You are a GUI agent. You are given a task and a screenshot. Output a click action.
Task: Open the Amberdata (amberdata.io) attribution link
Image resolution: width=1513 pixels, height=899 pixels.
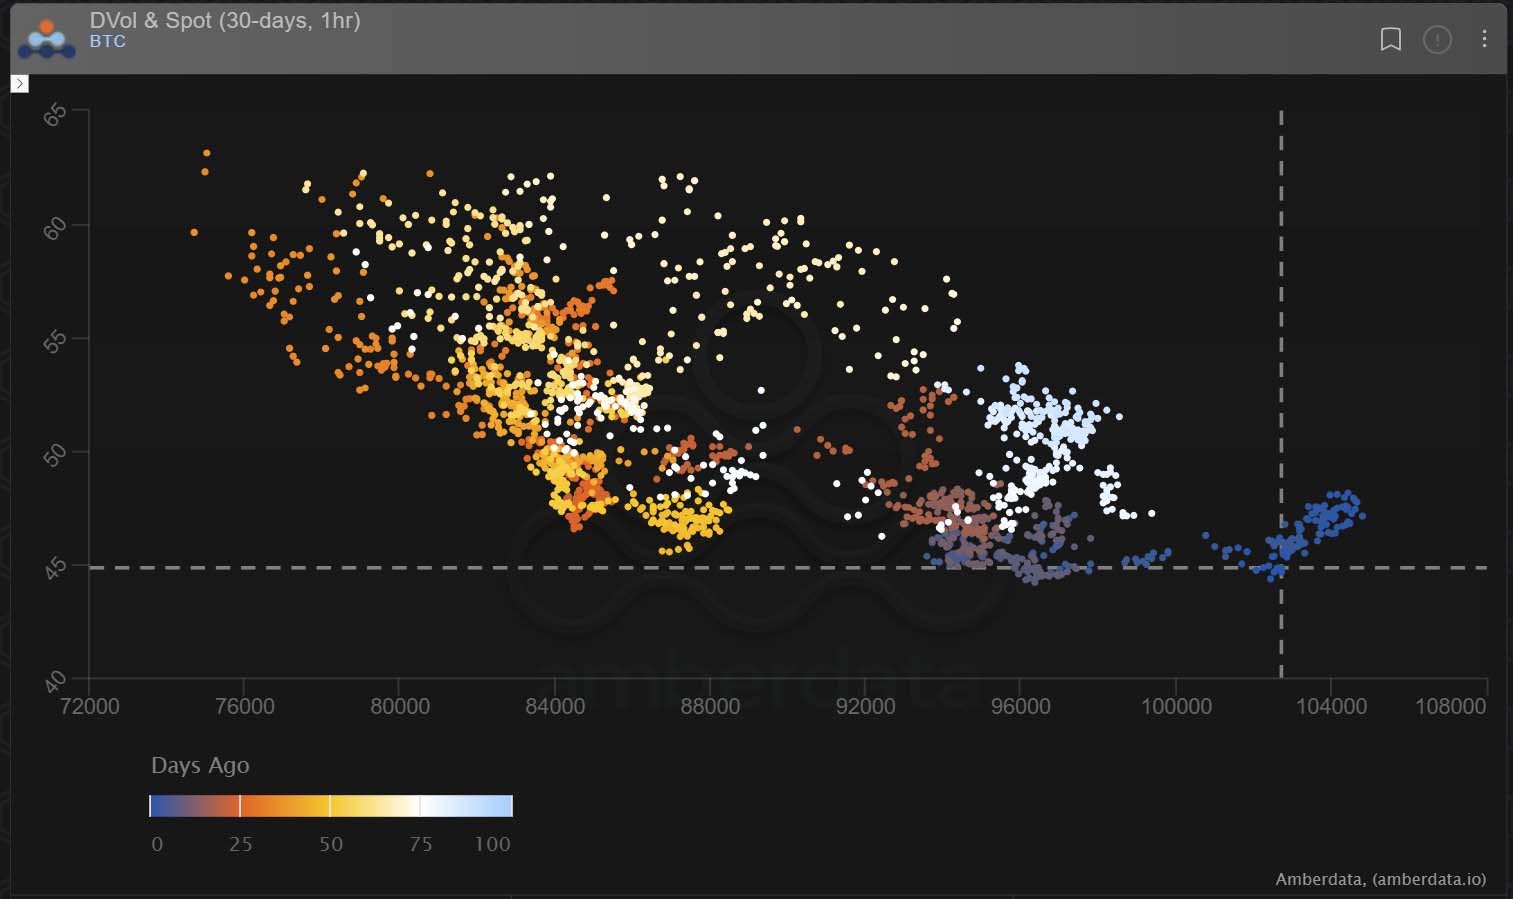1380,879
